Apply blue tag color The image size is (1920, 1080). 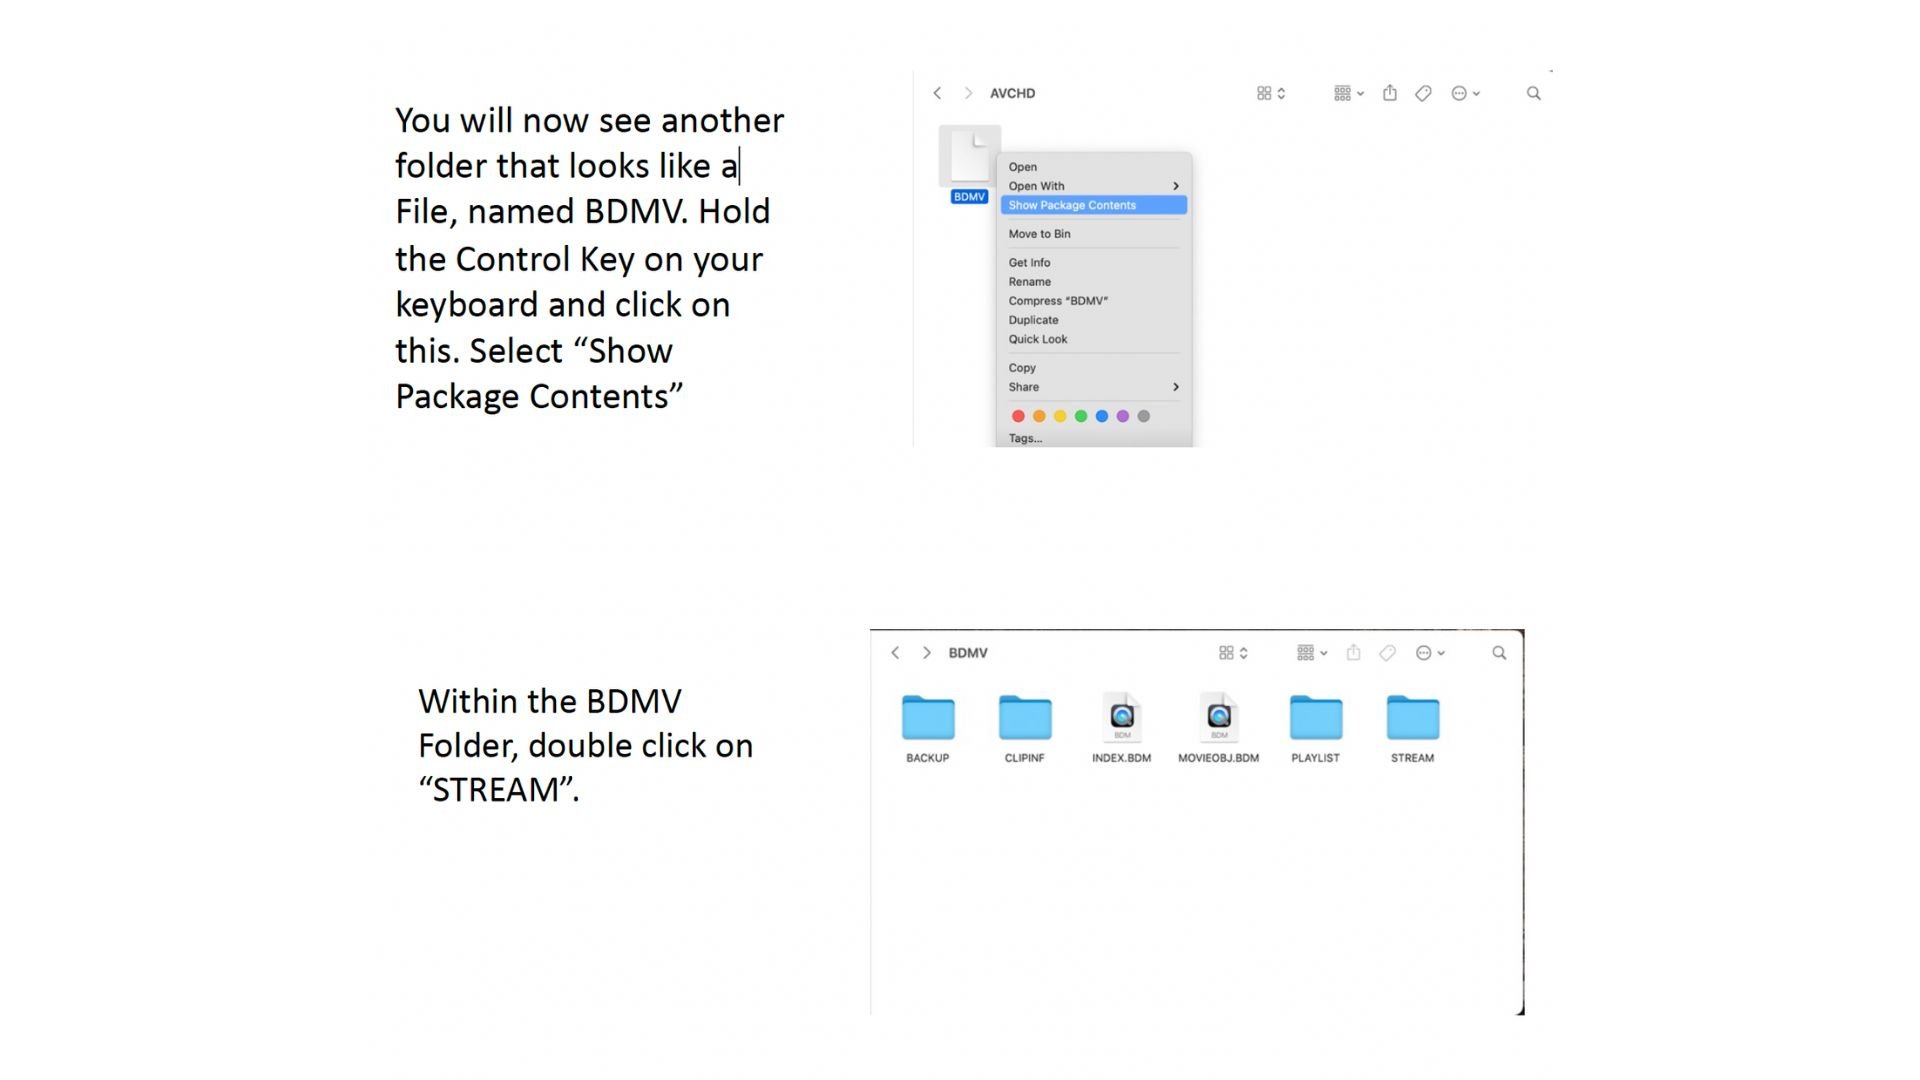click(1102, 416)
